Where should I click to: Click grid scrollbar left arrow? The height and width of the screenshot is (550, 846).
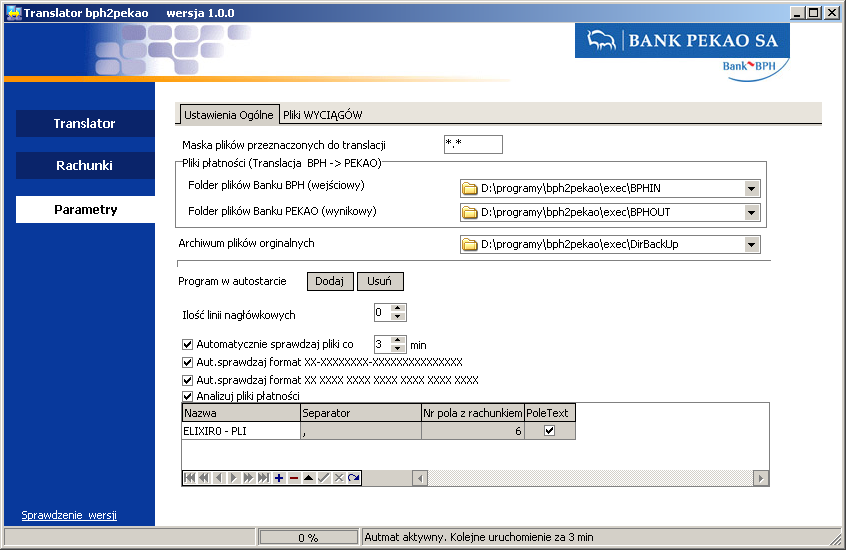pos(420,478)
